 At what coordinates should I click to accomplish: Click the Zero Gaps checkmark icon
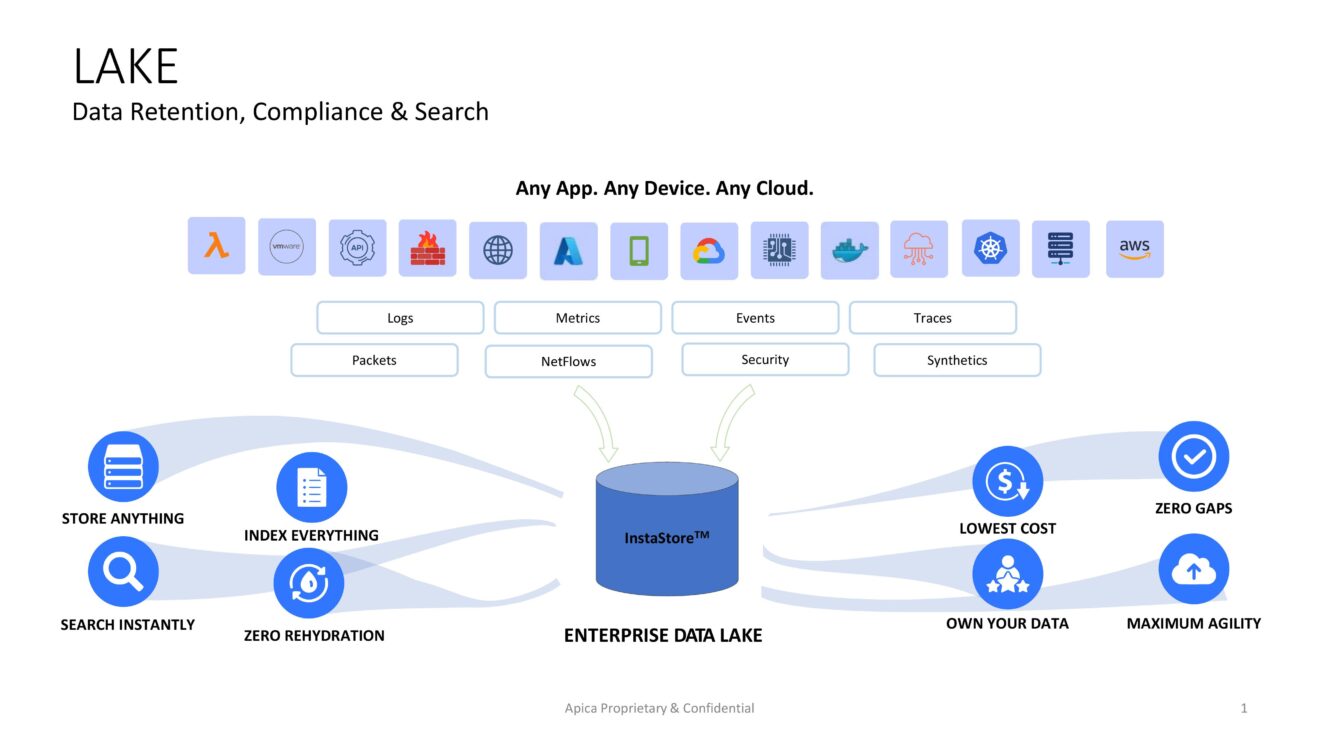[1193, 457]
